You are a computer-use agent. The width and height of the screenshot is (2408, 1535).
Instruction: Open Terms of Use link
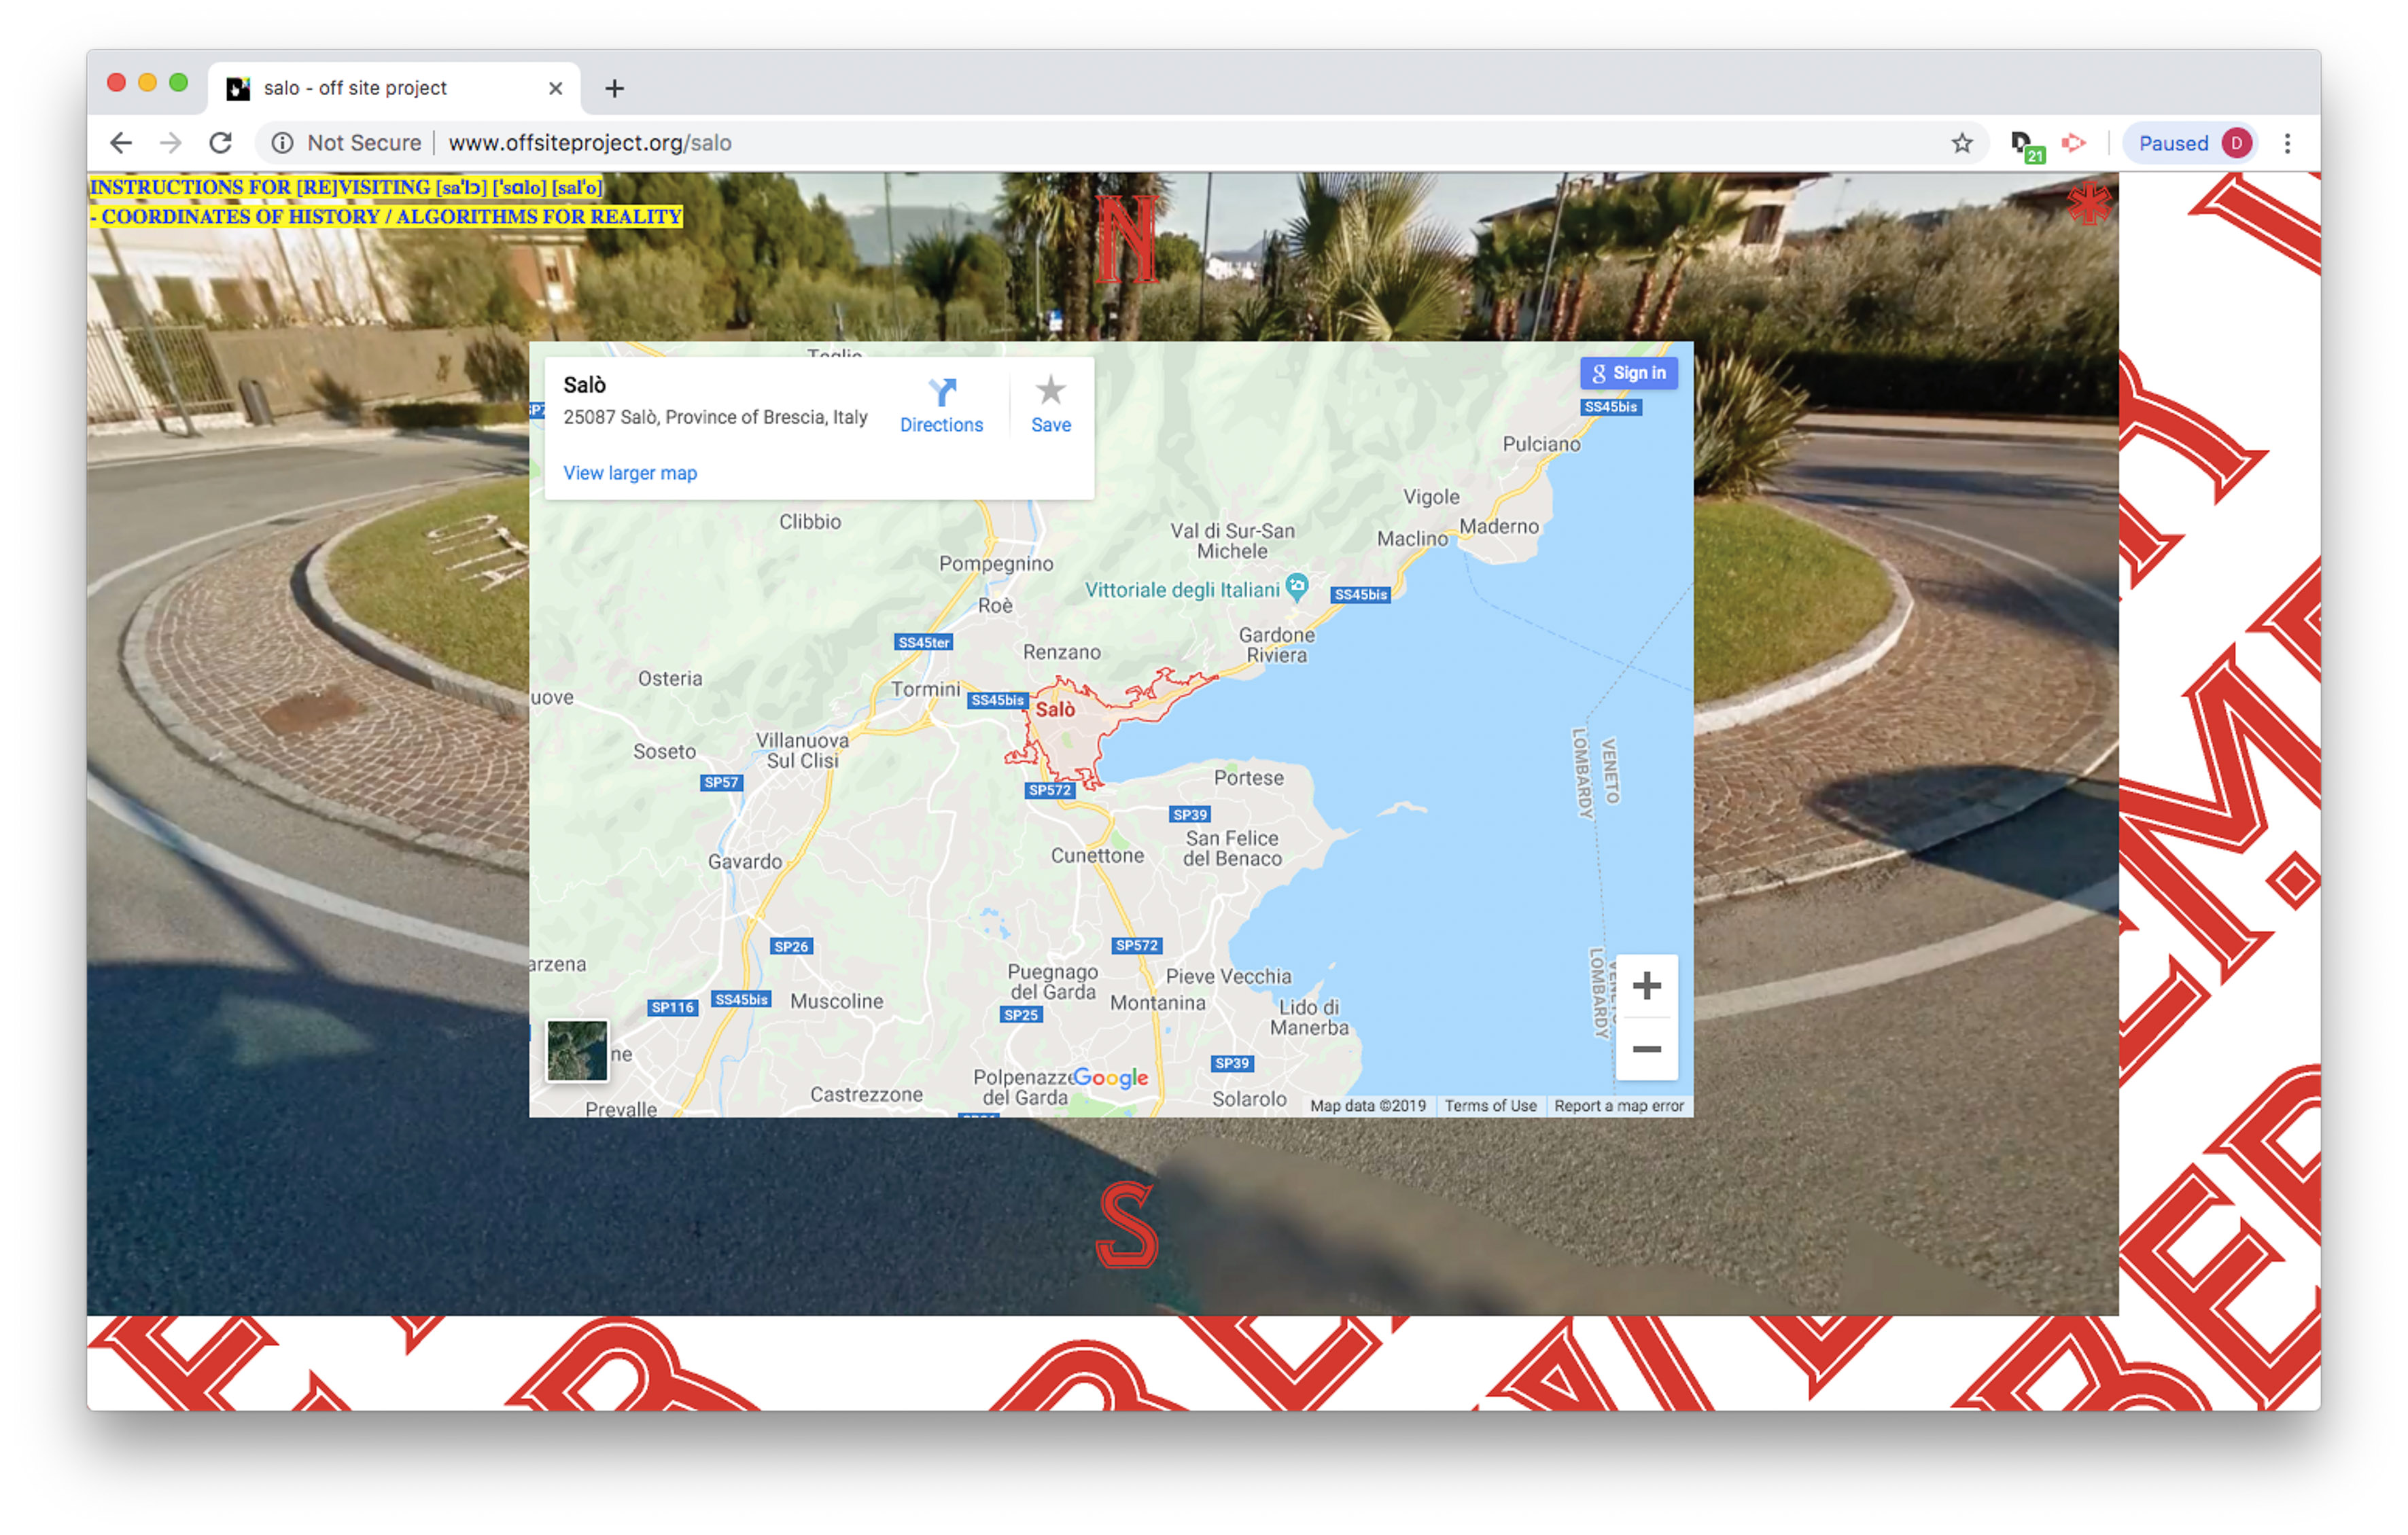pos(1490,1105)
